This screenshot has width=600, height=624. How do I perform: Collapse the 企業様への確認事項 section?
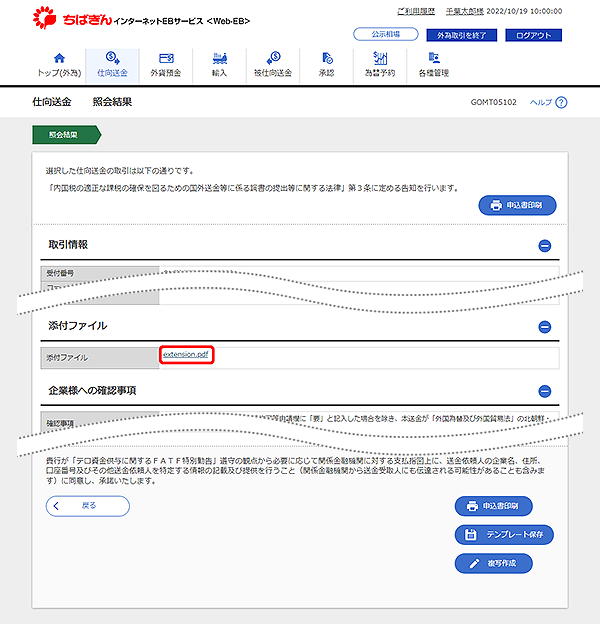pos(545,392)
